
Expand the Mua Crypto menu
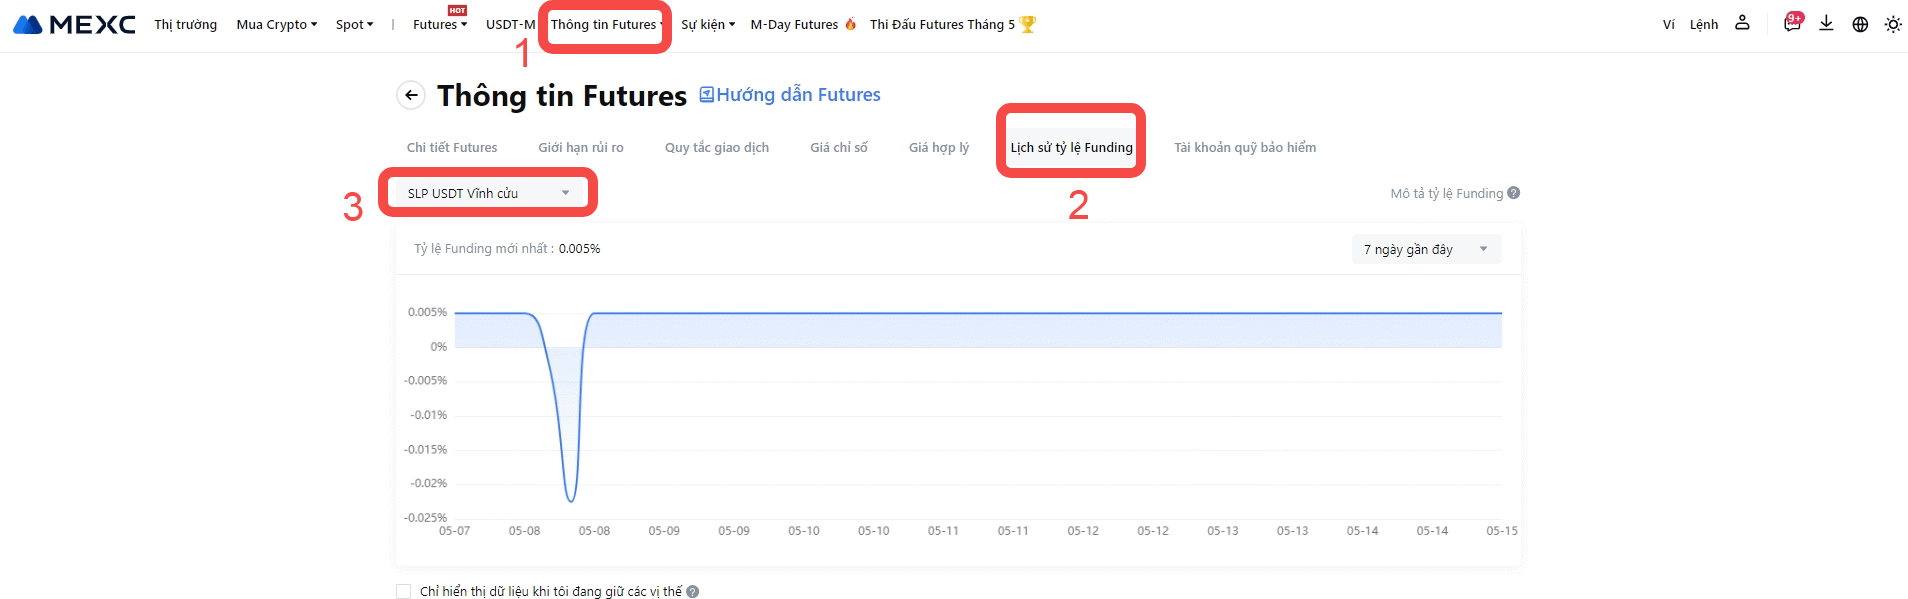pyautogui.click(x=276, y=24)
